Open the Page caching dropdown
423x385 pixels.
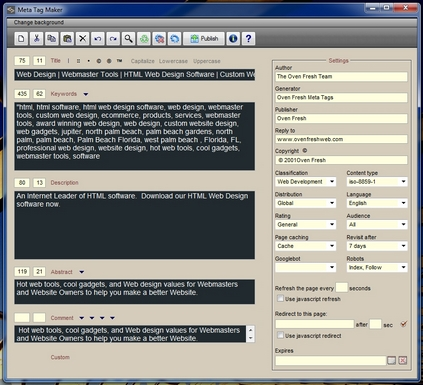pyautogui.click(x=305, y=246)
